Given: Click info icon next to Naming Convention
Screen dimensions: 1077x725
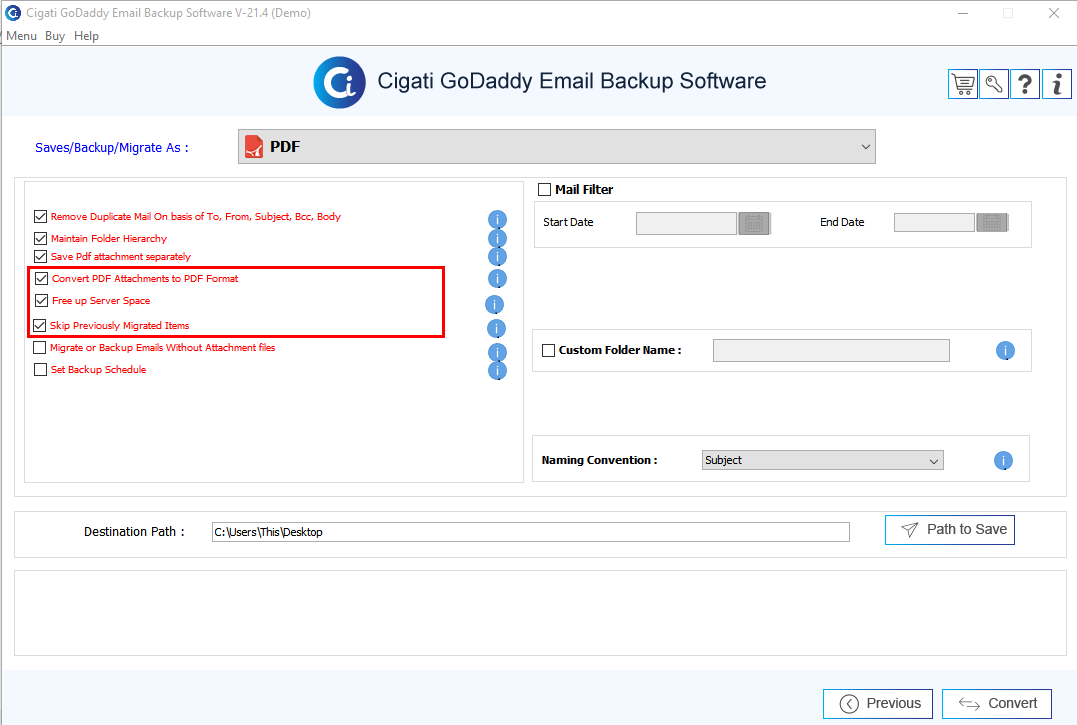Looking at the screenshot, I should [x=1004, y=461].
